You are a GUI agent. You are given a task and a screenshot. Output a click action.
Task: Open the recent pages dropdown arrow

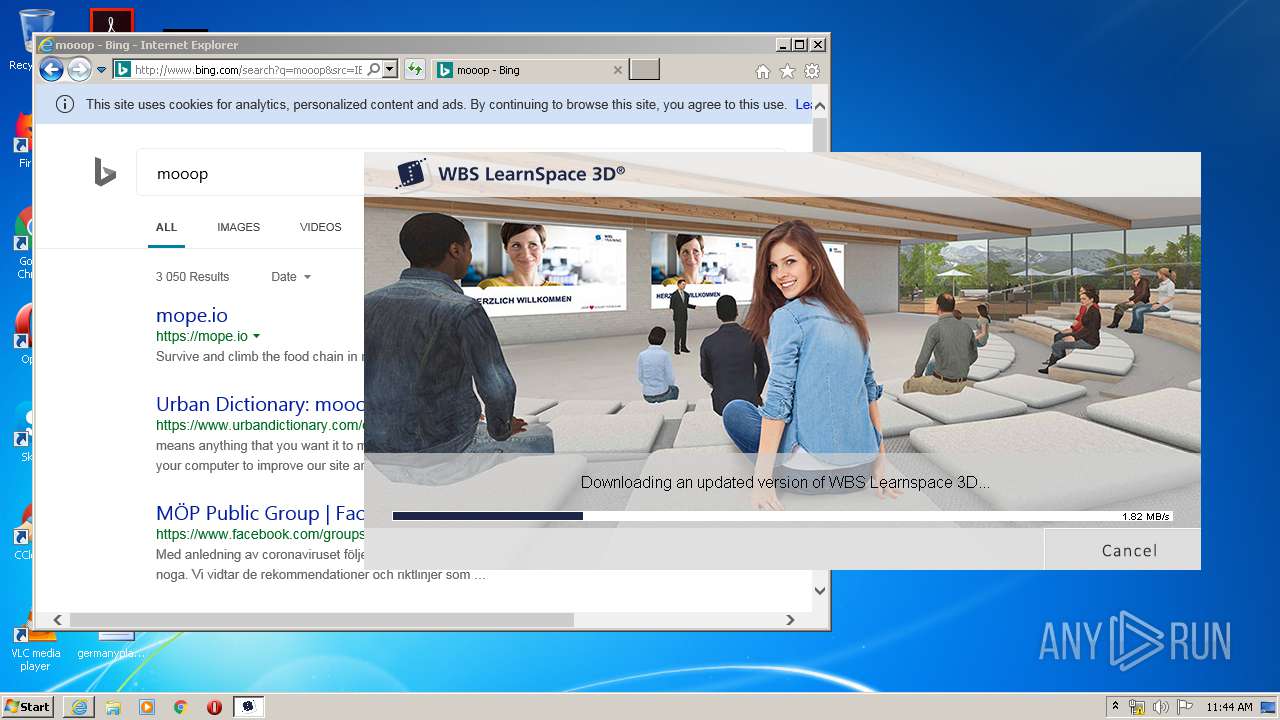click(101, 70)
